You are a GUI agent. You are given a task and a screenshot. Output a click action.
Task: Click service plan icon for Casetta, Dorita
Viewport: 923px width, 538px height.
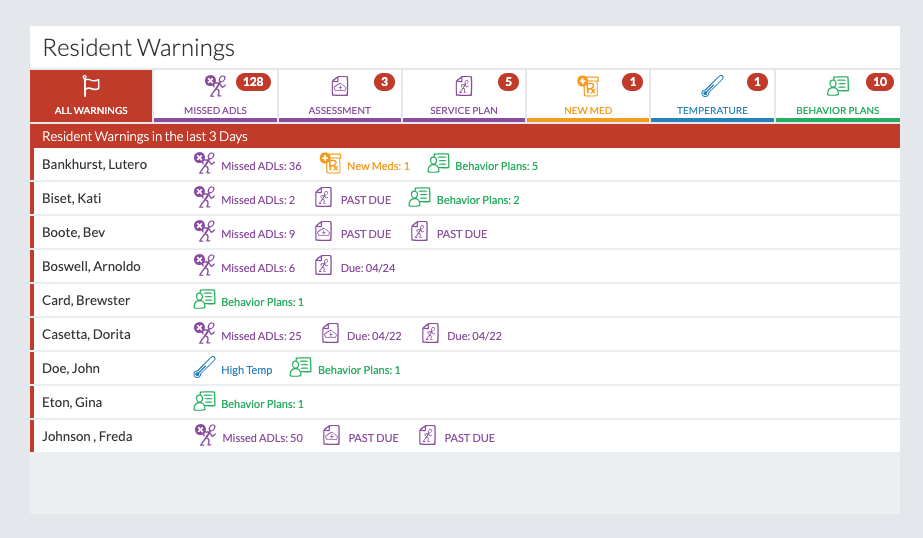(430, 334)
